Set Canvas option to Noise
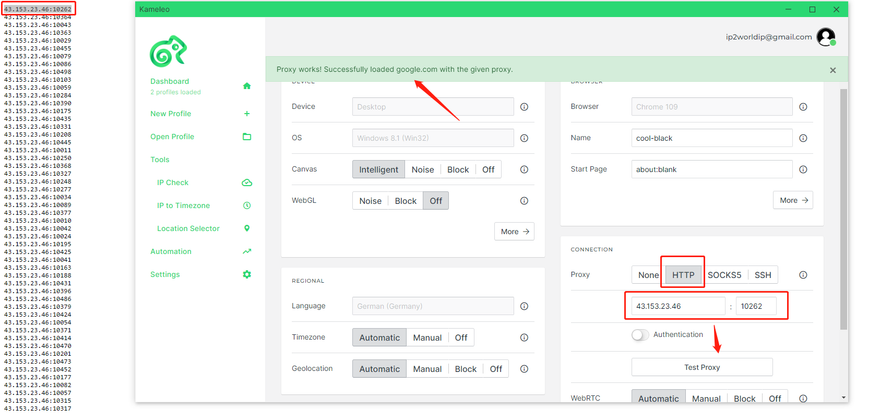 (423, 170)
